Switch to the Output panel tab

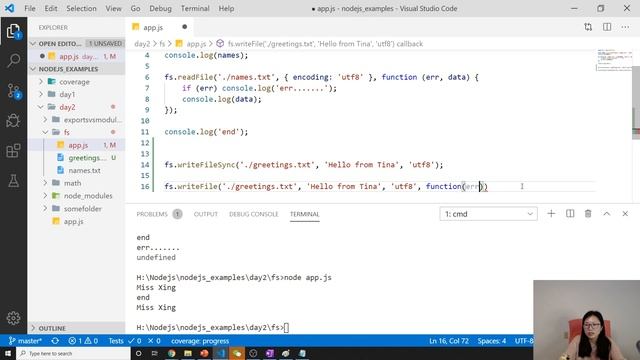click(206, 214)
